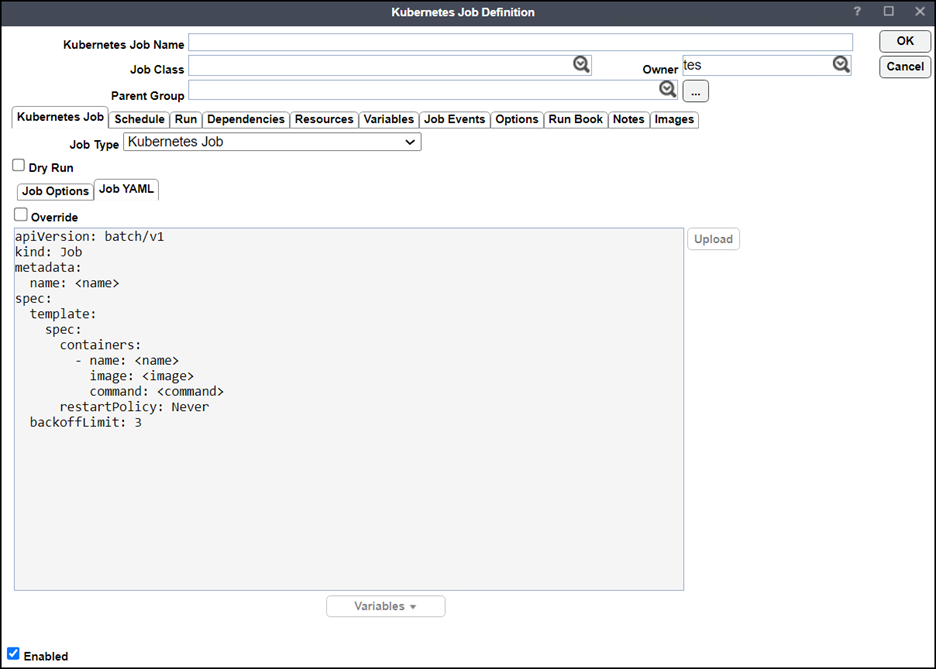This screenshot has height=669, width=936.
Task: Click the 'image: <image>' line
Action: pyautogui.click(x=142, y=376)
